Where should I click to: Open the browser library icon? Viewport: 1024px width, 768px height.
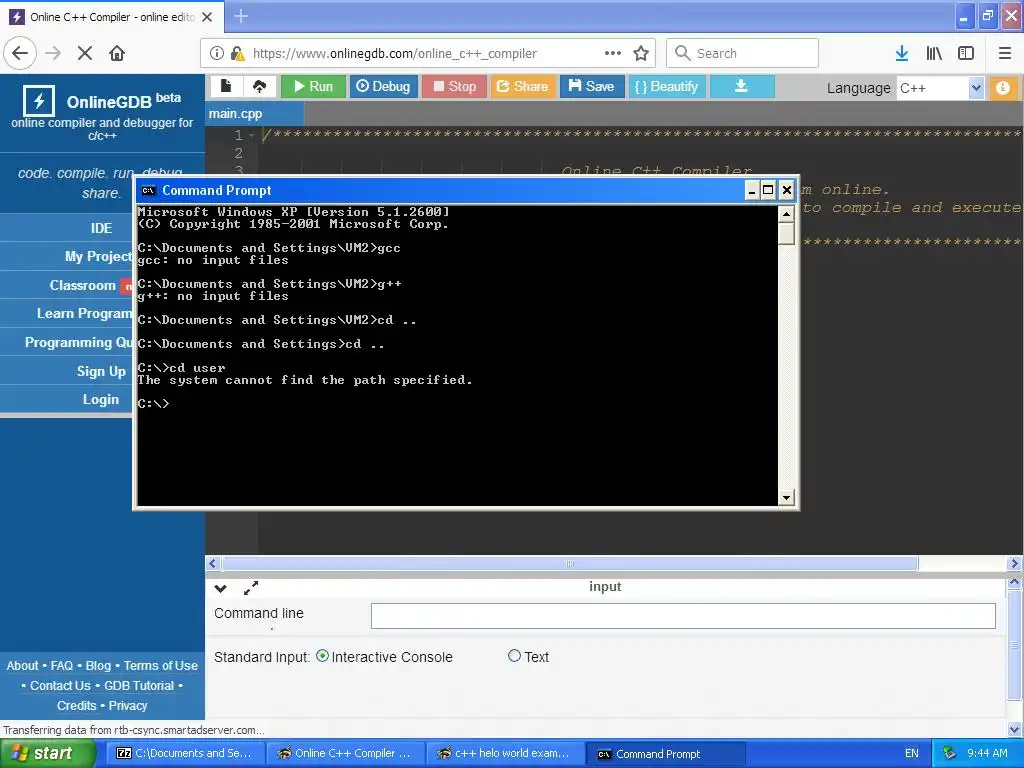click(x=934, y=53)
